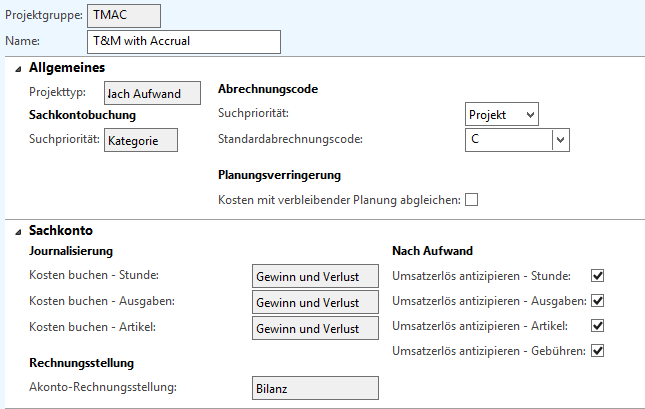Toggle Kosten mit verbleibender Planung abgleichen
This screenshot has width=645, height=409.
[x=471, y=200]
